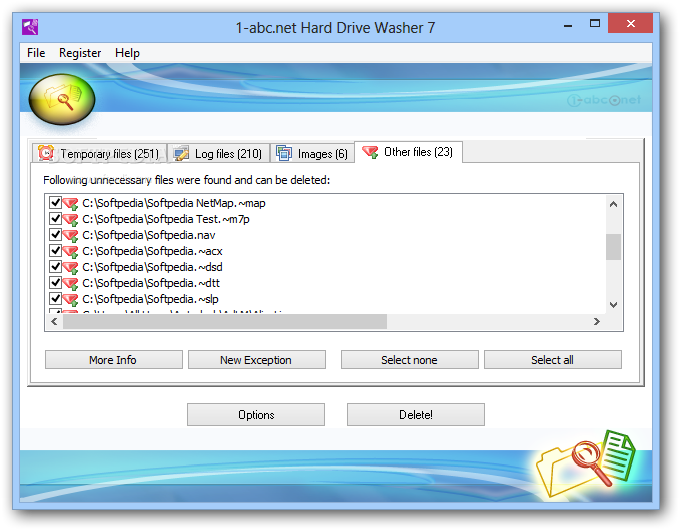The width and height of the screenshot is (680, 530).
Task: Minimize the Hard Drive Washer window
Action: pos(568,24)
